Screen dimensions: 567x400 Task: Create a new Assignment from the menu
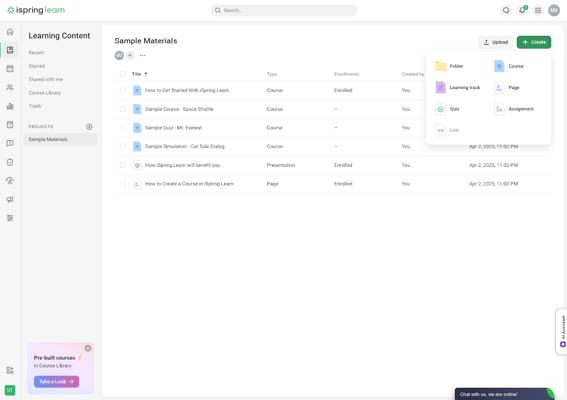[514, 109]
